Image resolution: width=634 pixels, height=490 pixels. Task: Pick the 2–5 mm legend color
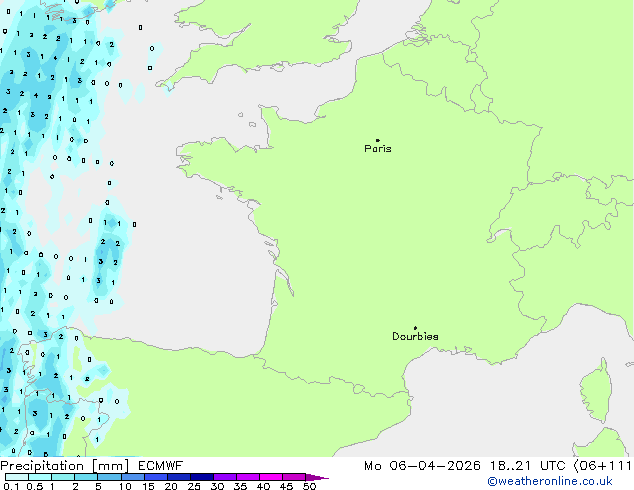pos(86,477)
